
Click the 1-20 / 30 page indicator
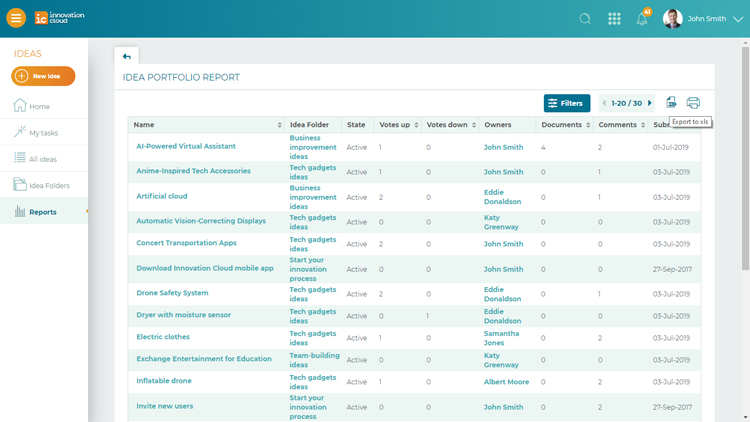coord(627,103)
